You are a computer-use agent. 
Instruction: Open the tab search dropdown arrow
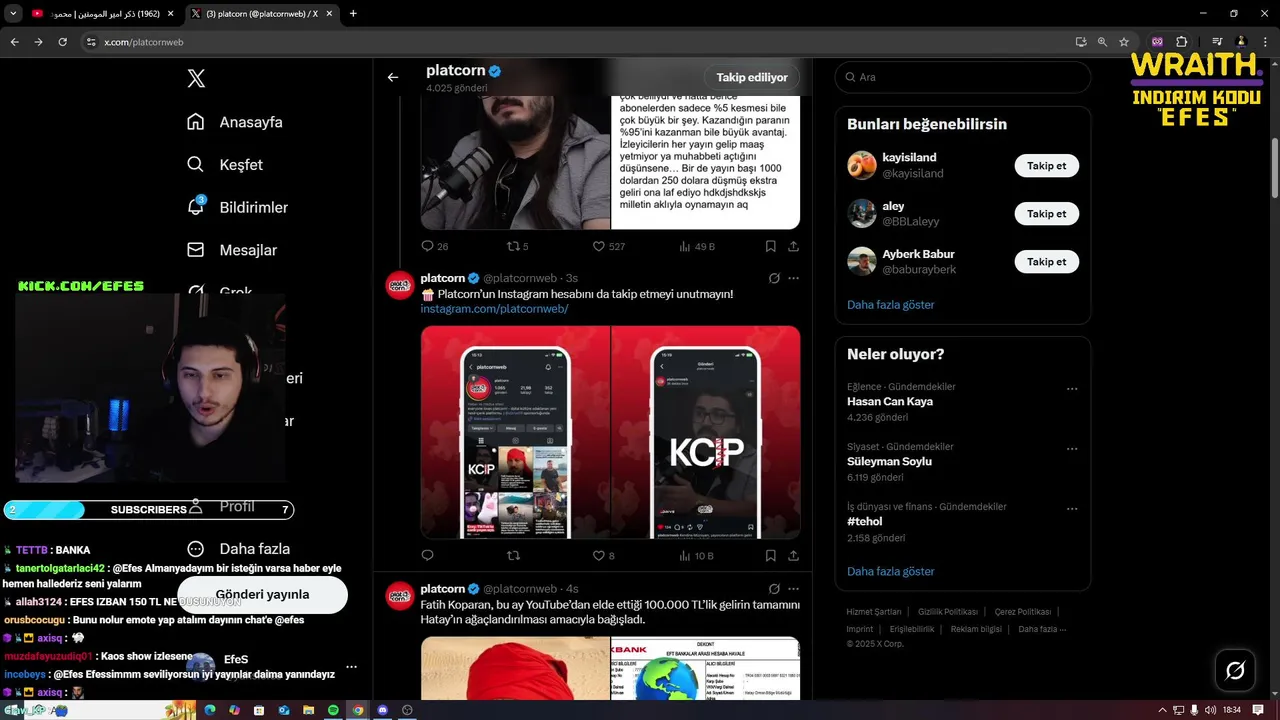(13, 14)
